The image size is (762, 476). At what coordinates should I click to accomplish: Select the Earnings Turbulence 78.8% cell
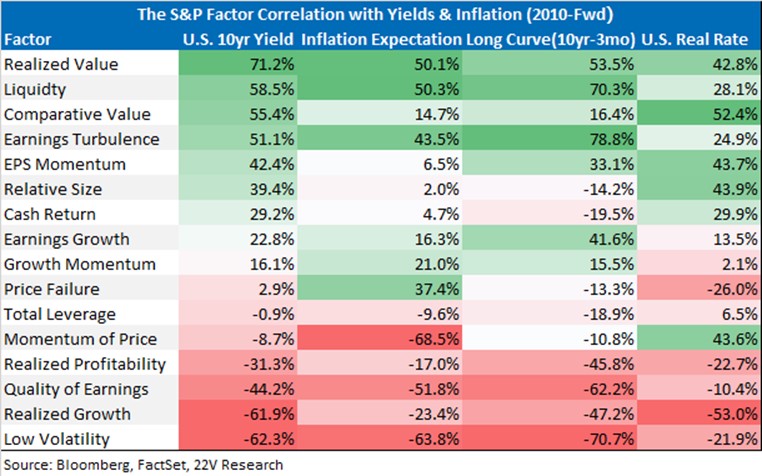549,139
